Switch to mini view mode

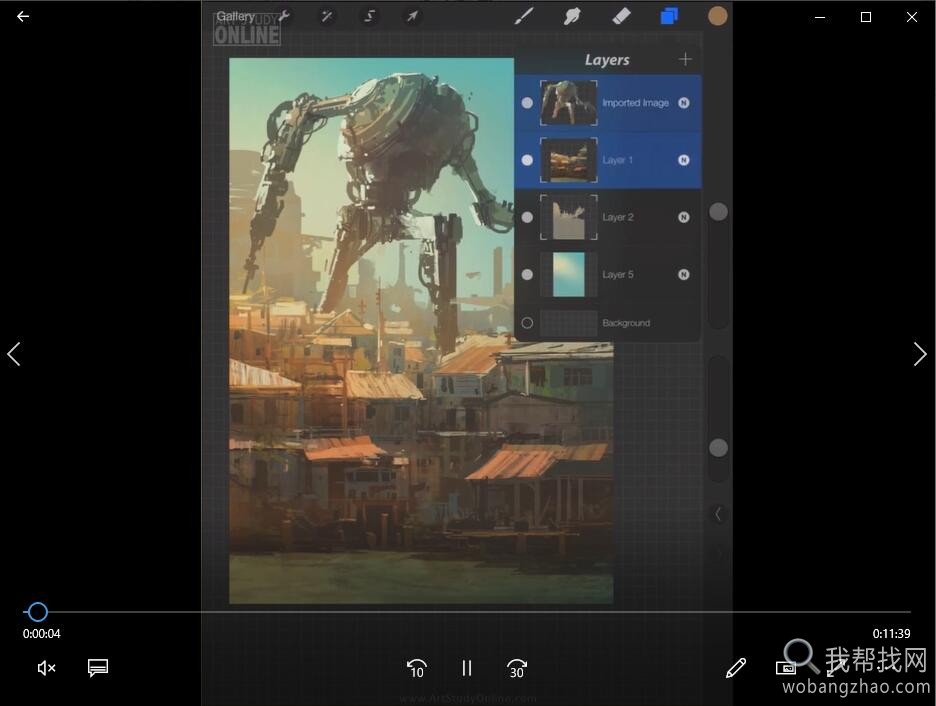[x=786, y=668]
